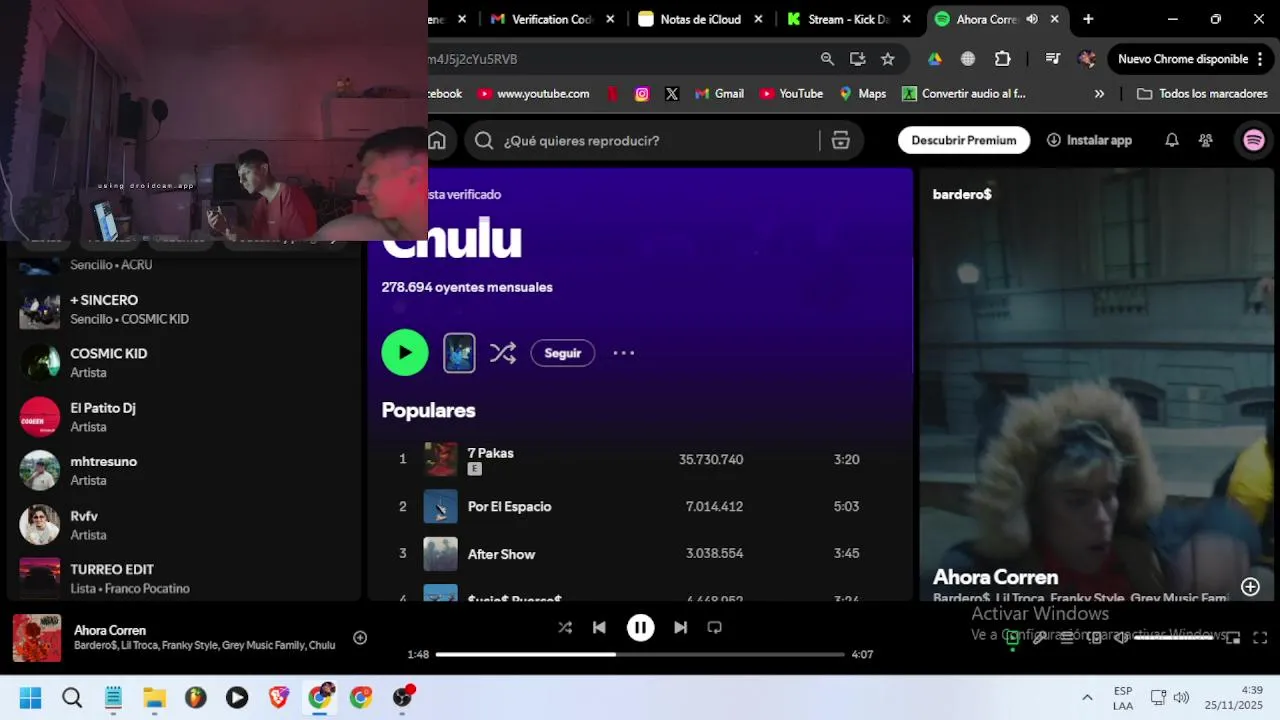Open full screen player

pos(1260,637)
